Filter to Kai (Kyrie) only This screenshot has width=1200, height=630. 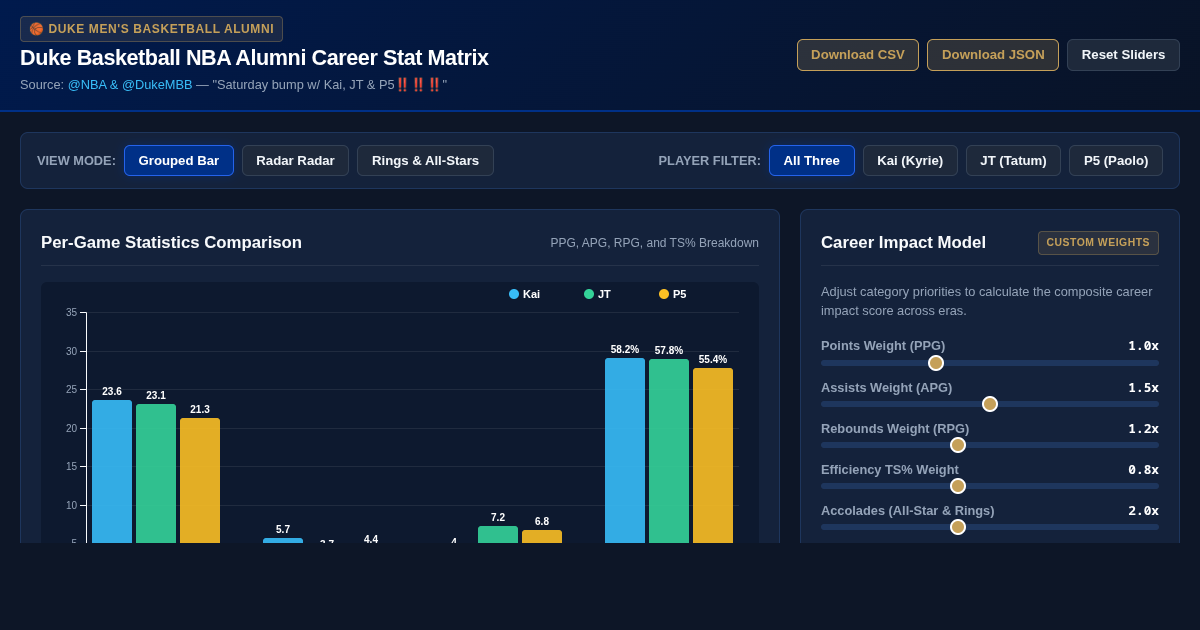tap(910, 161)
